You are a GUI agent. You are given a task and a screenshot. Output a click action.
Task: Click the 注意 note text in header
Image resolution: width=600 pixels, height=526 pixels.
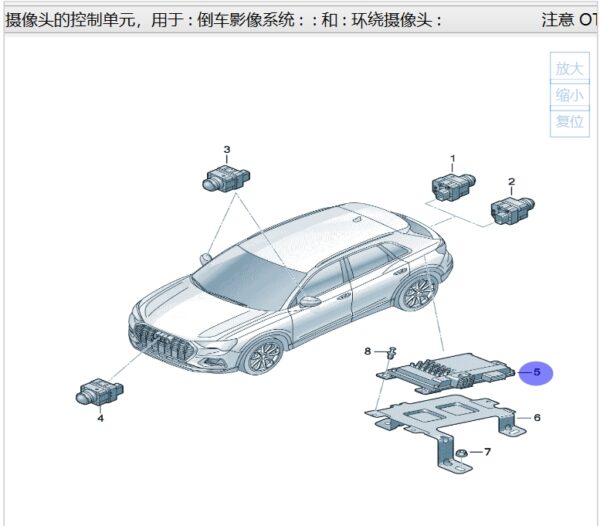(x=558, y=19)
